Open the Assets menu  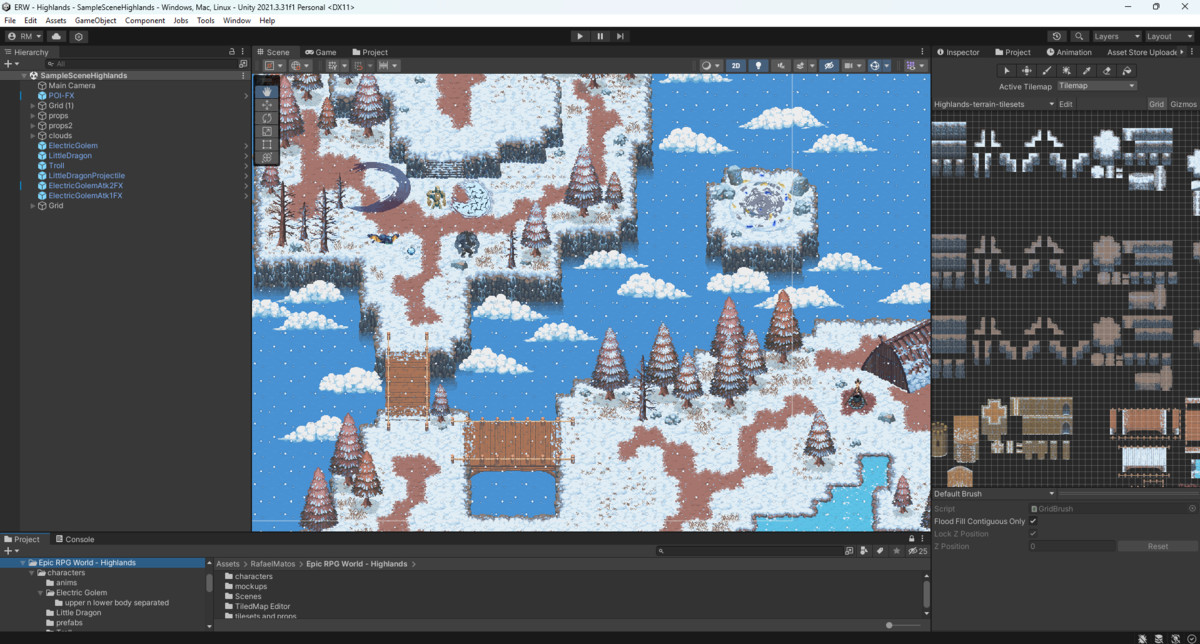(x=56, y=20)
